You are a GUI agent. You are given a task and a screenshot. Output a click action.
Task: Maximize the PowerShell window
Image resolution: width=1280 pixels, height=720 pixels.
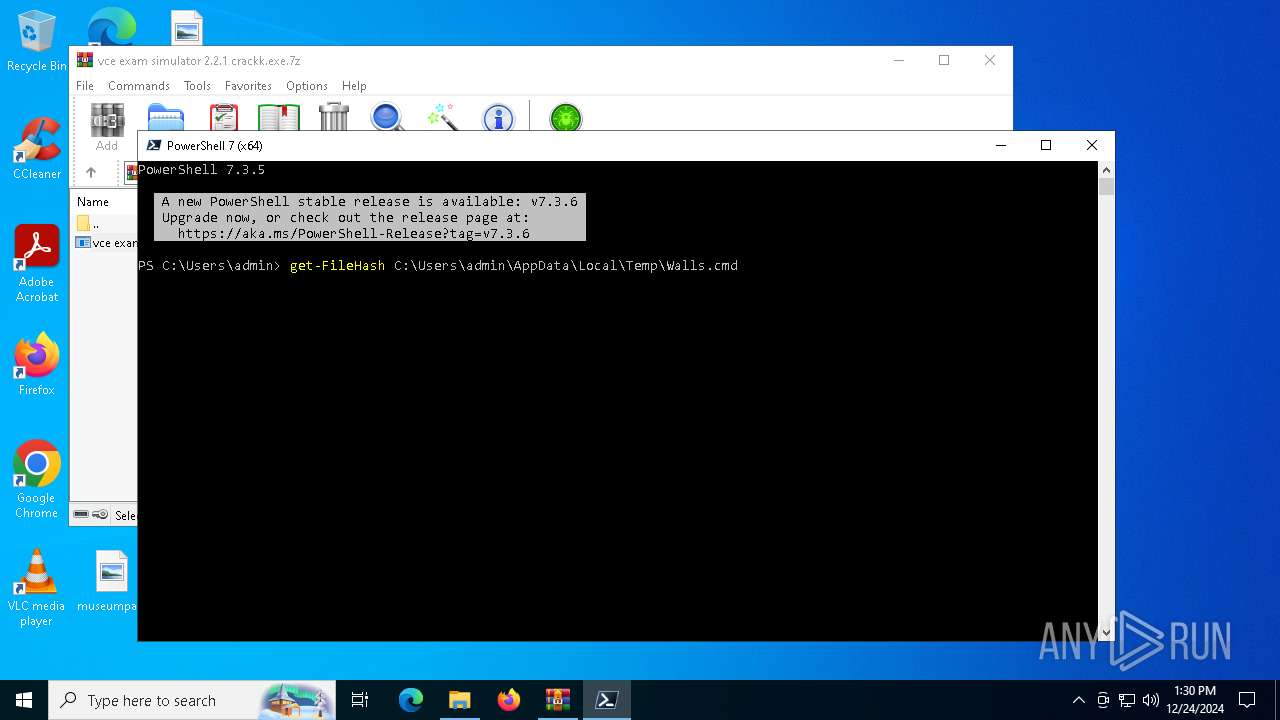[1046, 145]
